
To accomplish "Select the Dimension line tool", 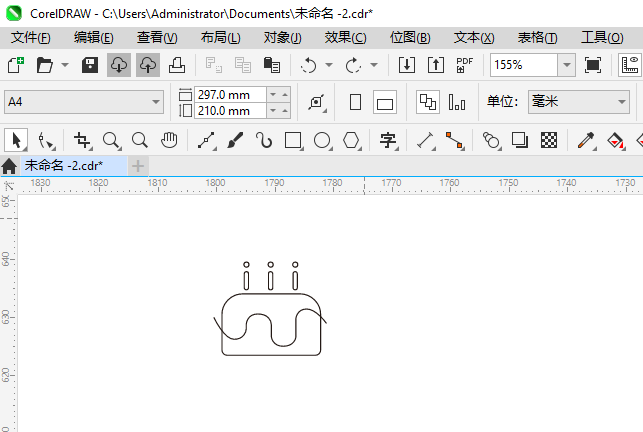I will (425, 140).
